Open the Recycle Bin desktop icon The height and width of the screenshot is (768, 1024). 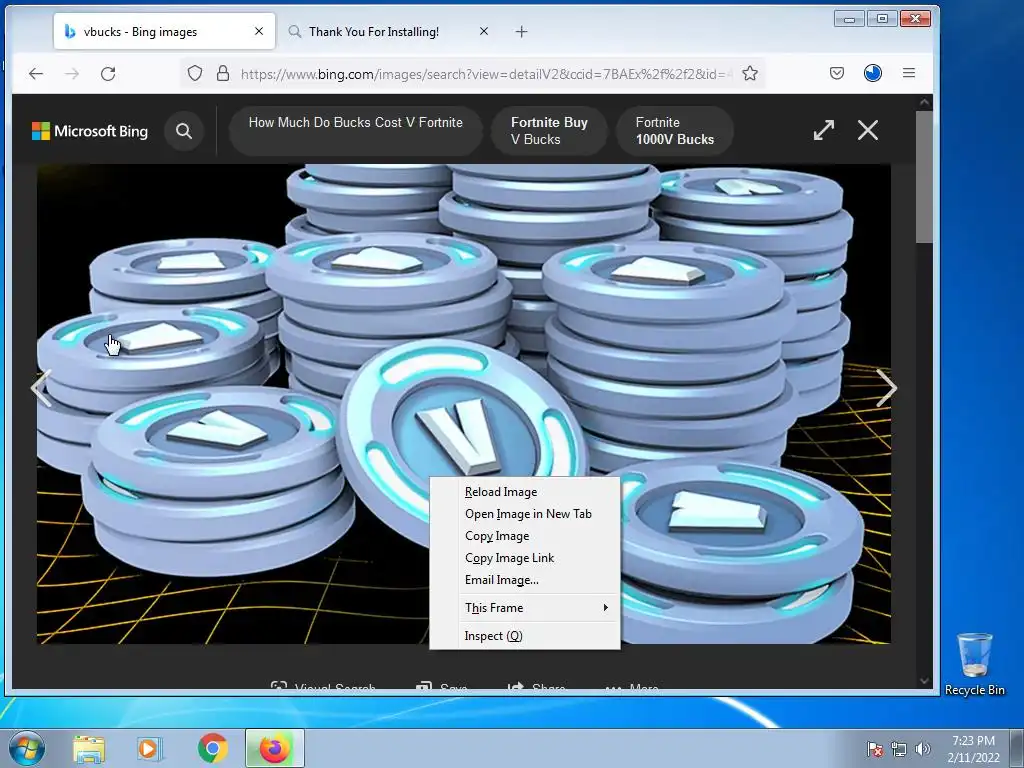[x=974, y=664]
